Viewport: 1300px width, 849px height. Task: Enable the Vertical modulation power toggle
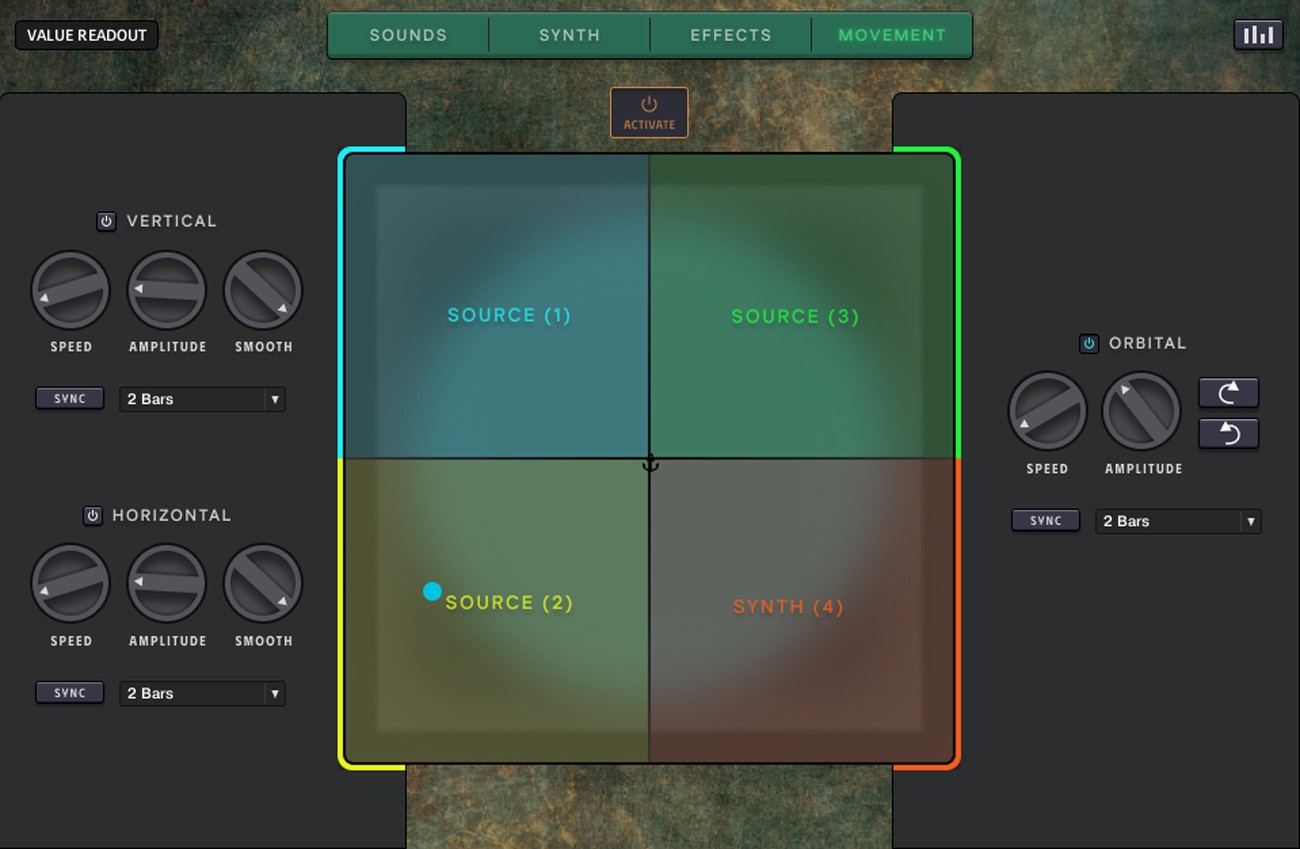(106, 221)
